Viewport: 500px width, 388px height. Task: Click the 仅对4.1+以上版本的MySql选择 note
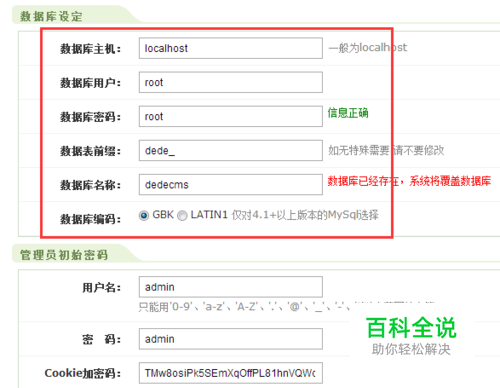[x=305, y=215]
